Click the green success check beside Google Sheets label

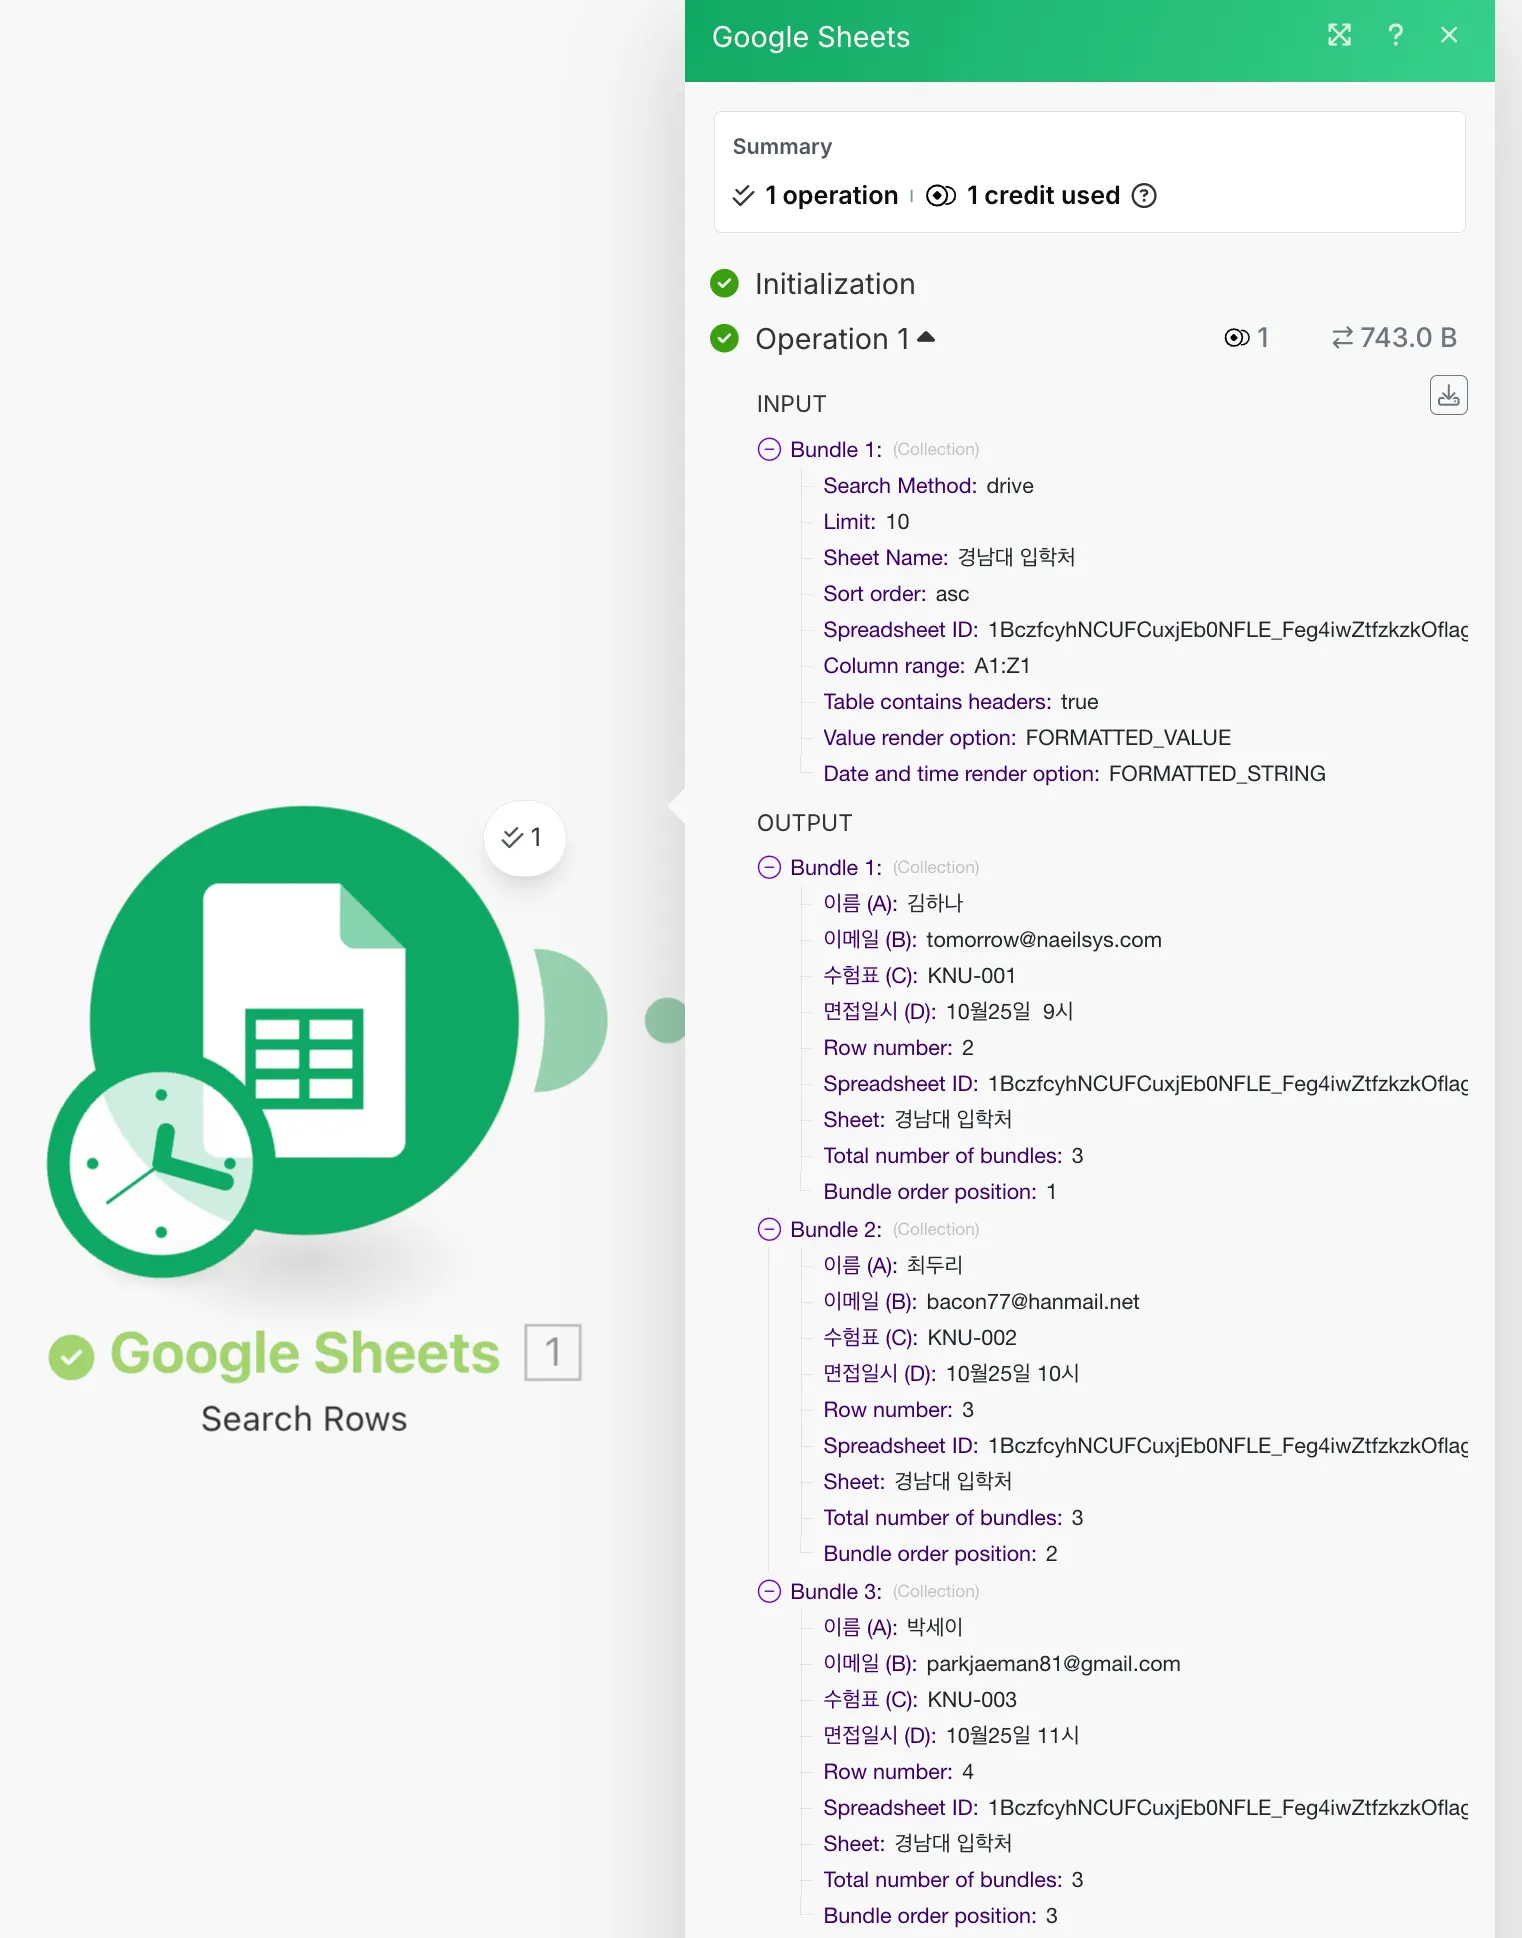tap(71, 1357)
